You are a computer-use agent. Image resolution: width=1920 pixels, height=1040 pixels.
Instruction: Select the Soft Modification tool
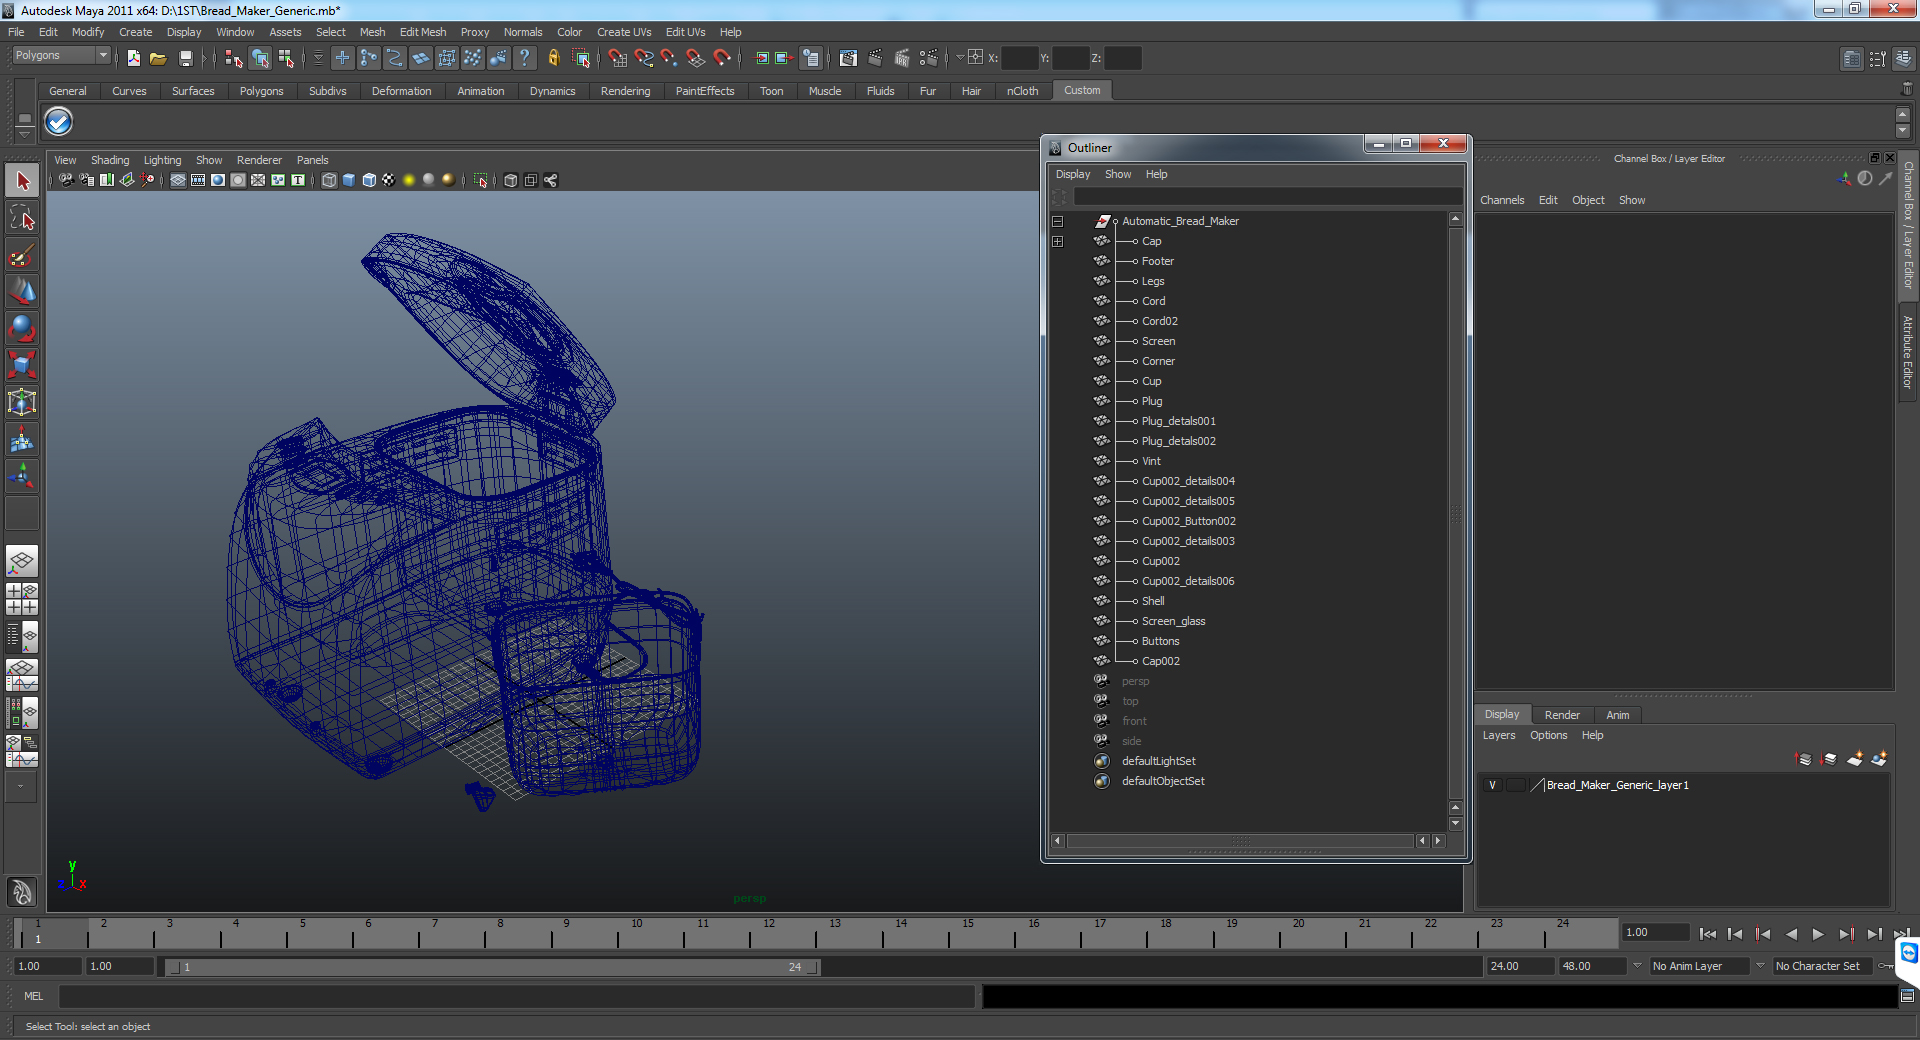point(22,439)
